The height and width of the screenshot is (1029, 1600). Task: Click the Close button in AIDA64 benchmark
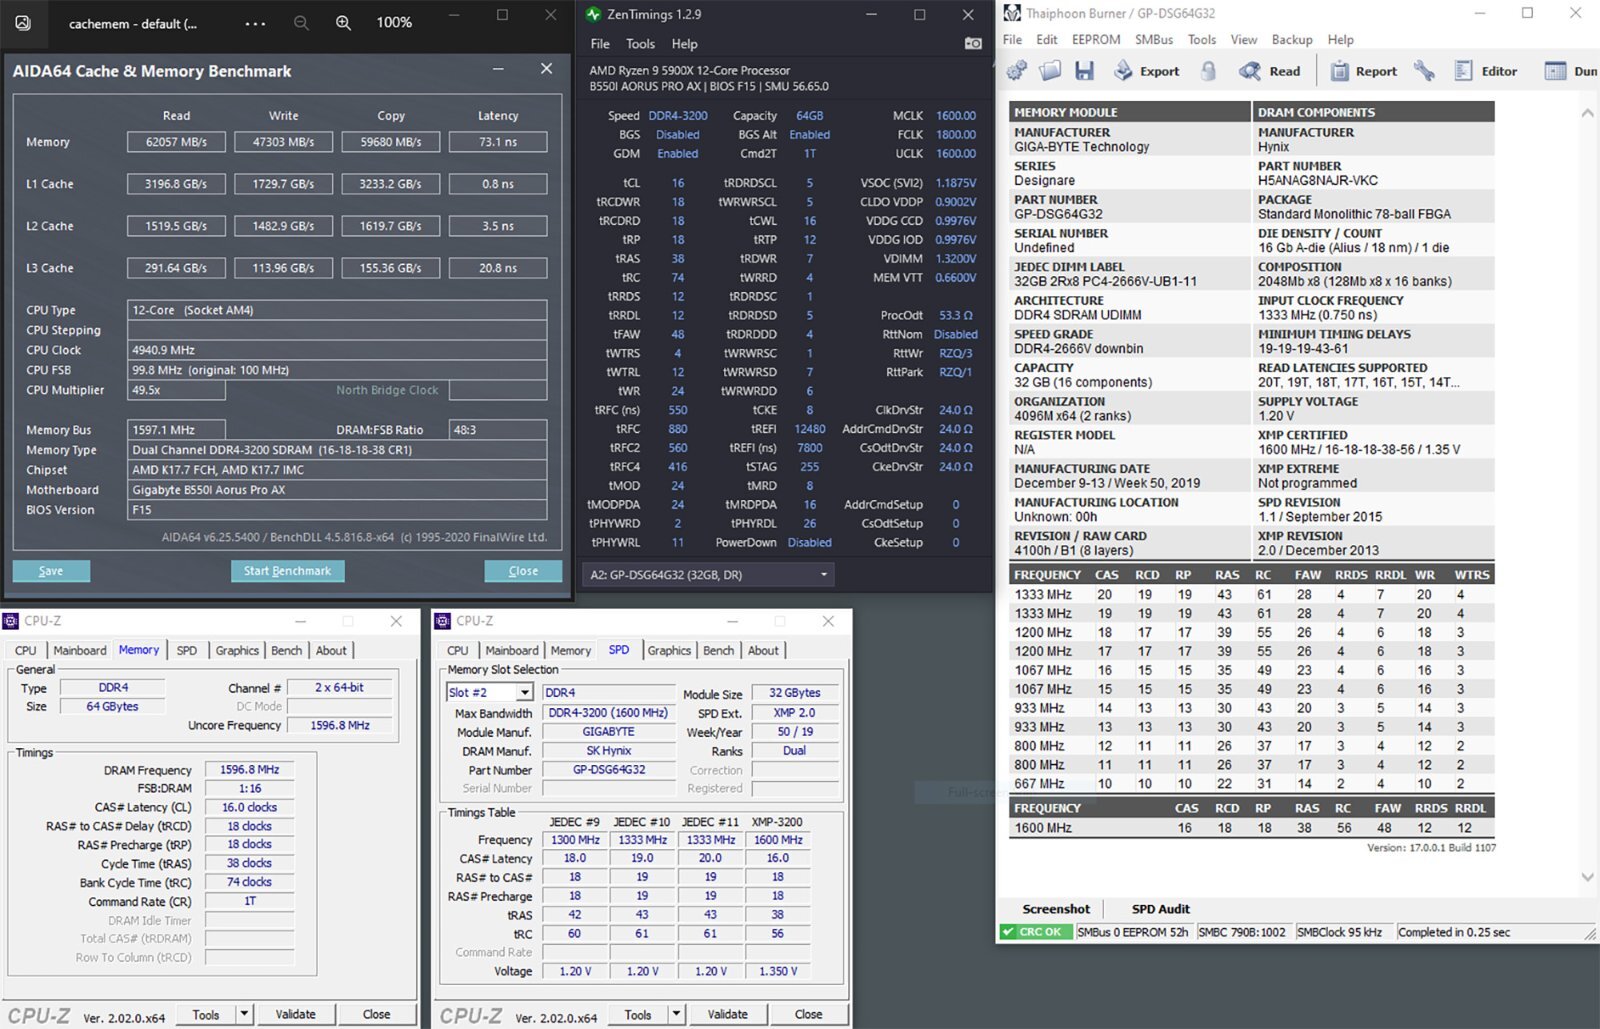523,571
